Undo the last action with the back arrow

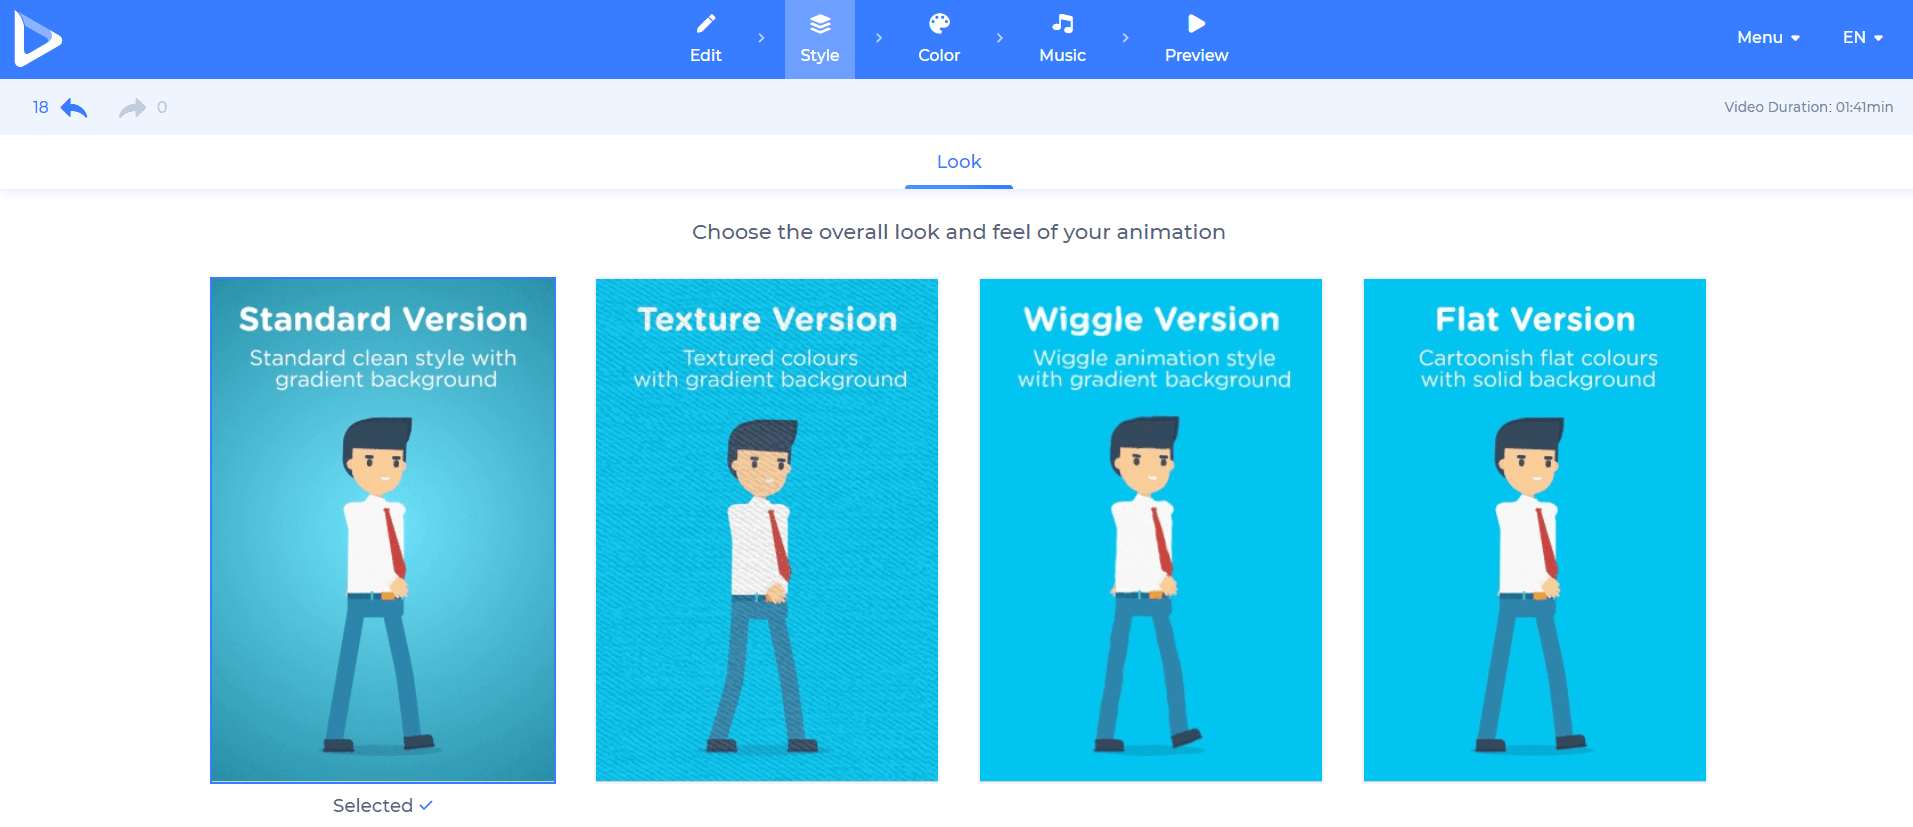[74, 108]
